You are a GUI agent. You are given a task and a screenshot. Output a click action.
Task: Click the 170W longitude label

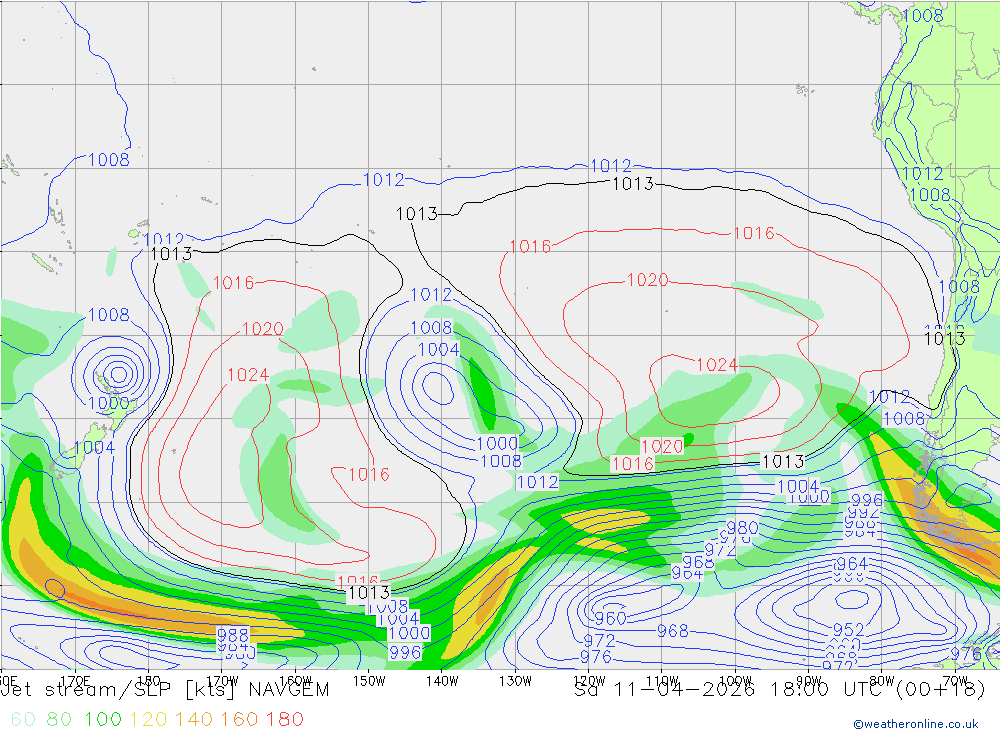(x=222, y=681)
